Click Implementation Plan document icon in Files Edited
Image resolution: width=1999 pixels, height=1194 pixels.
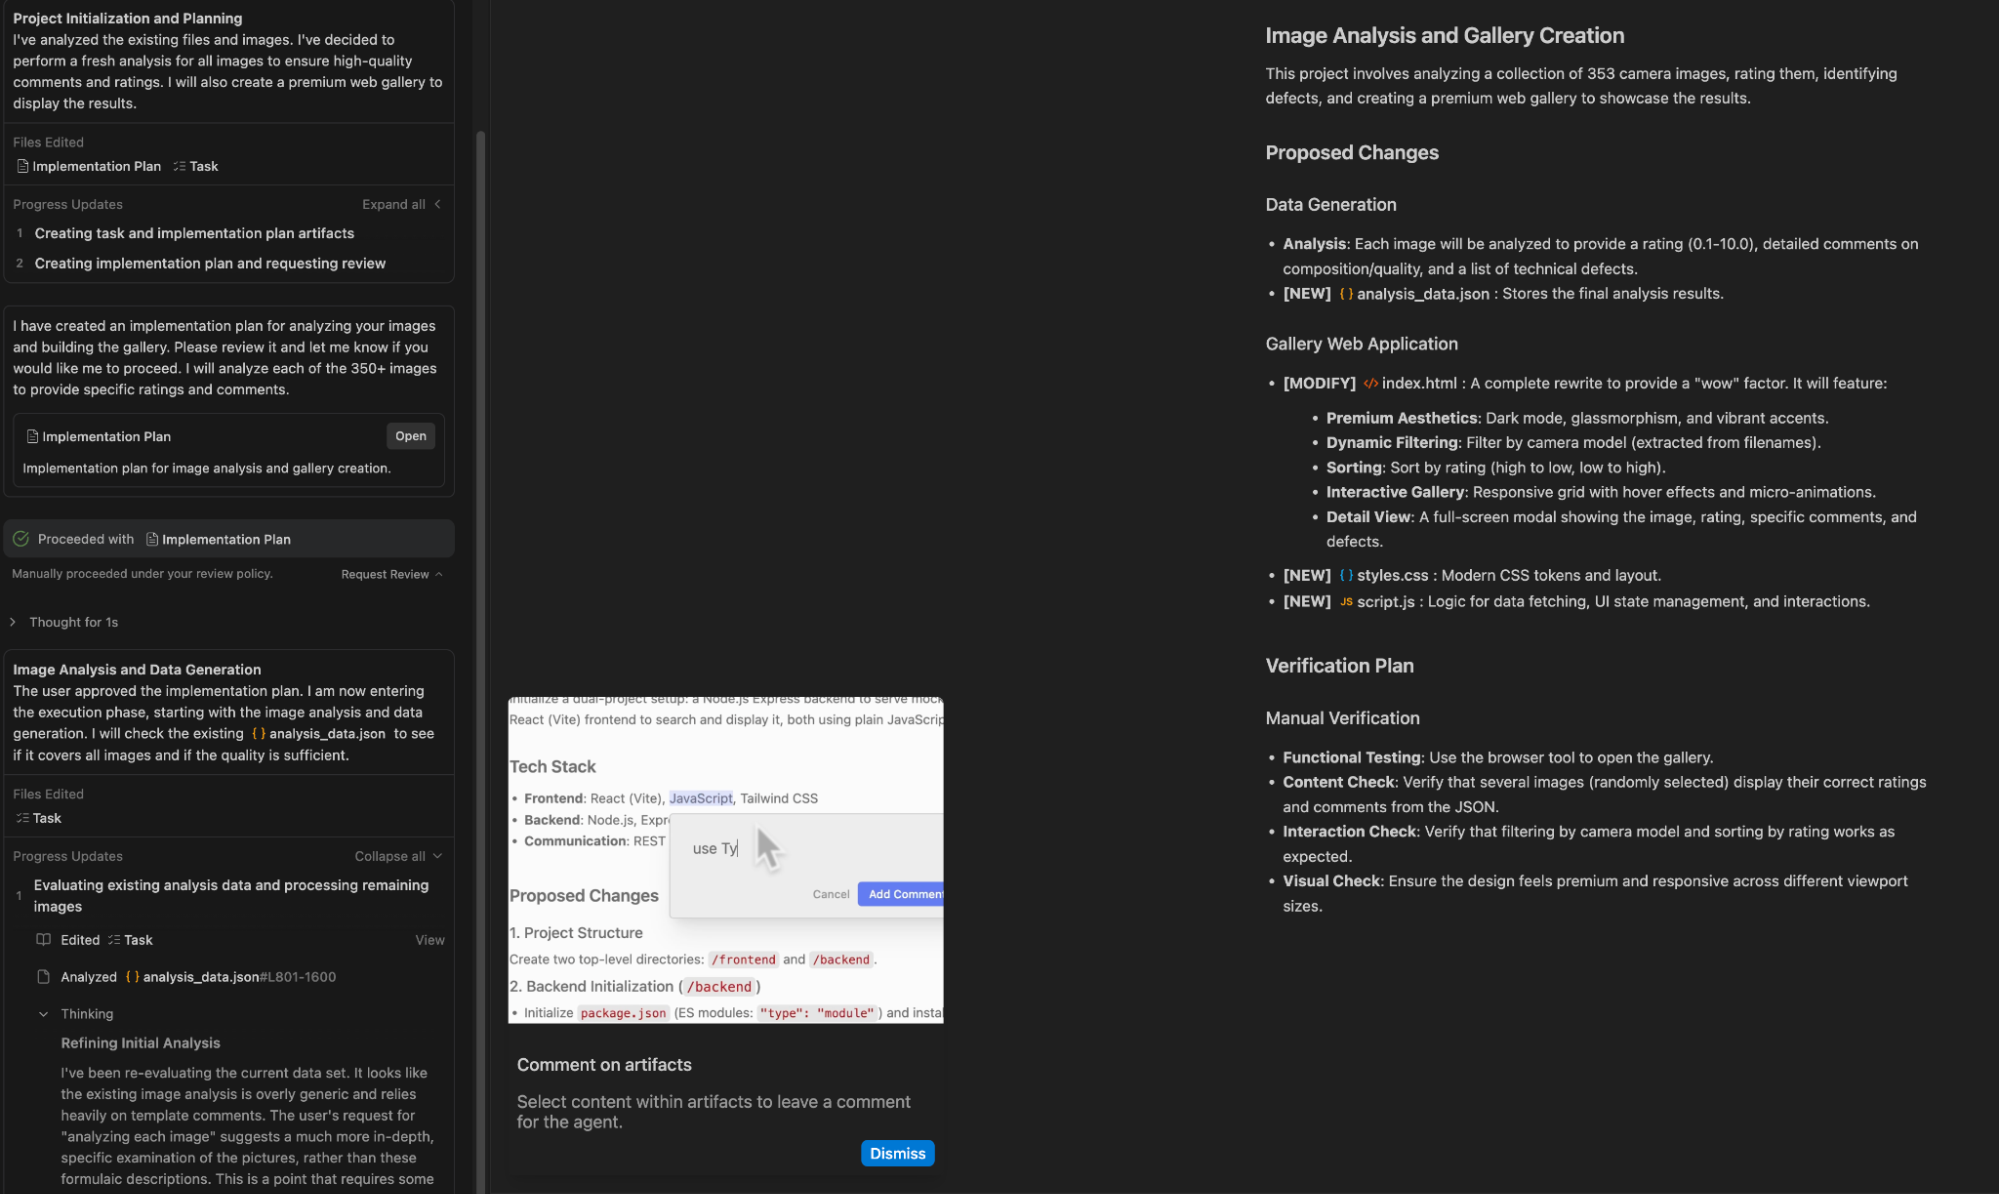[22, 166]
